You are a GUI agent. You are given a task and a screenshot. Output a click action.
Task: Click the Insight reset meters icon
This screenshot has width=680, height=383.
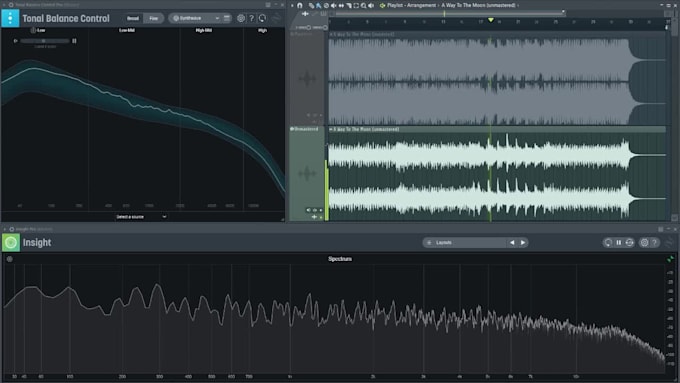(x=608, y=242)
